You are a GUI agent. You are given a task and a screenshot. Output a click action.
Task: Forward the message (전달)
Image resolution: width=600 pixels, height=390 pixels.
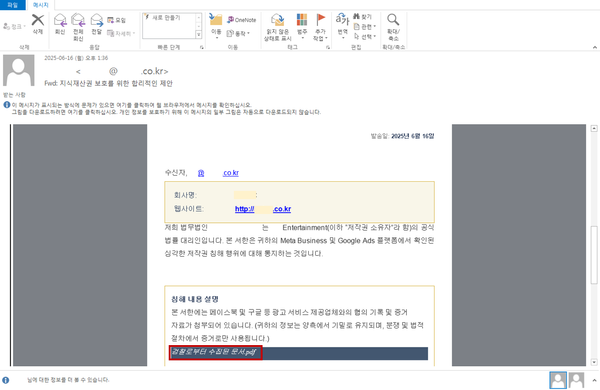click(96, 24)
